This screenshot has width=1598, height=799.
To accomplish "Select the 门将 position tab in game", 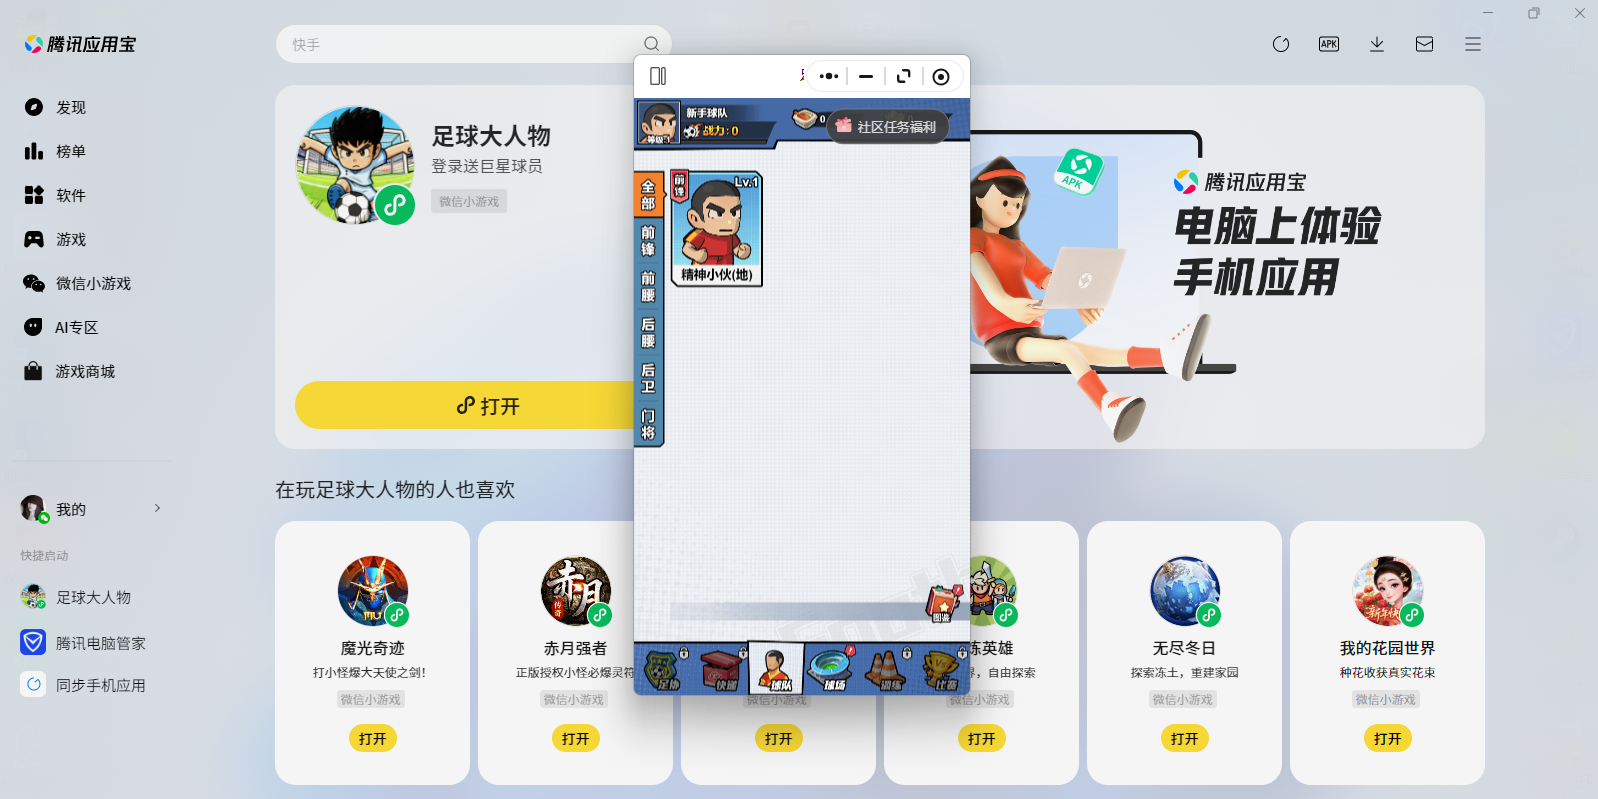I will pyautogui.click(x=648, y=424).
